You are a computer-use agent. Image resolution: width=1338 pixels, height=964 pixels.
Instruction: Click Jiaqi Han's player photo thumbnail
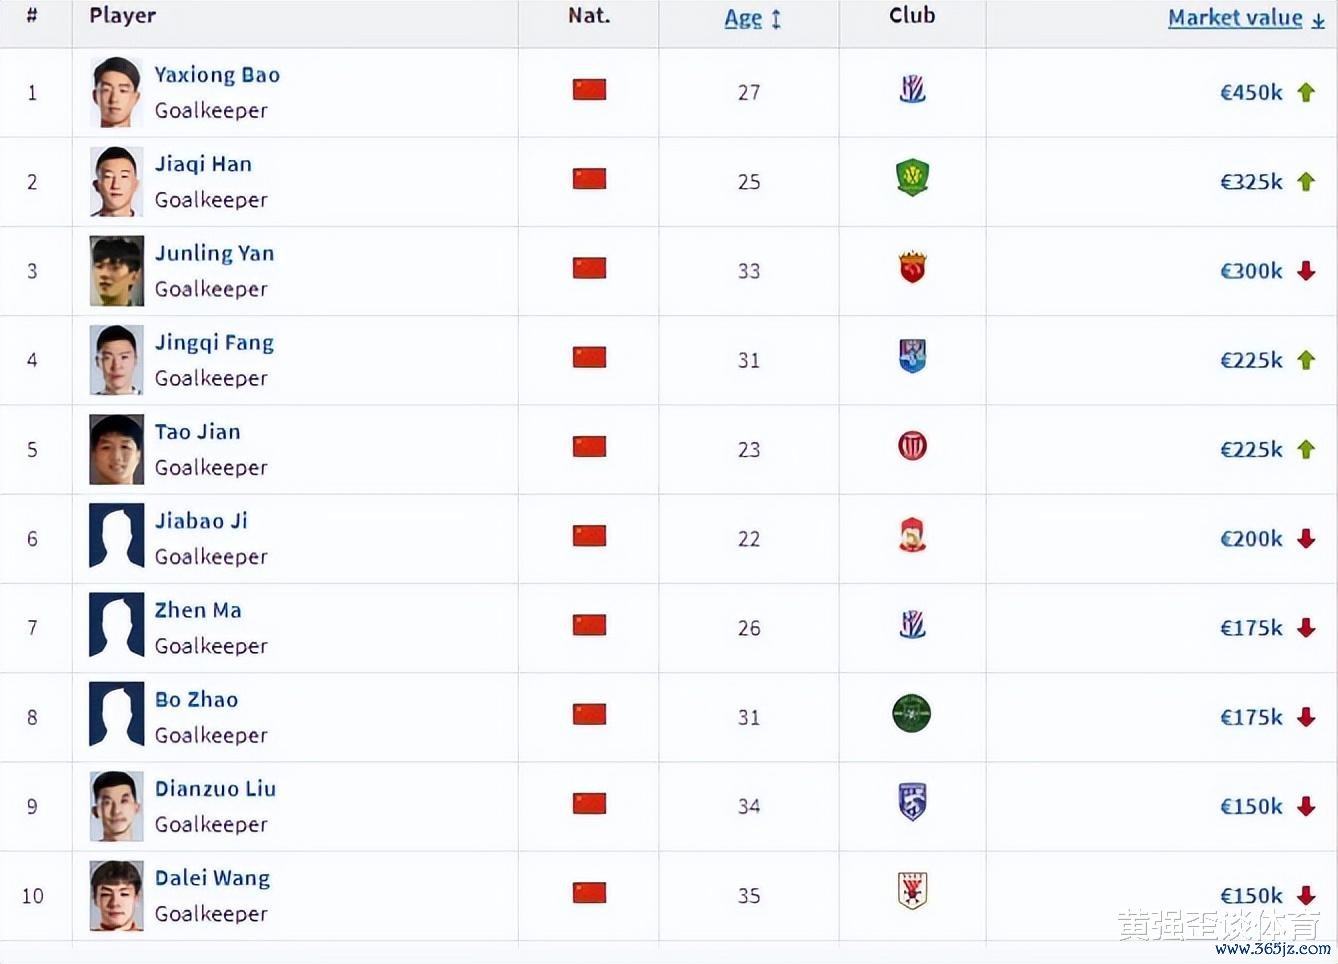pos(117,182)
